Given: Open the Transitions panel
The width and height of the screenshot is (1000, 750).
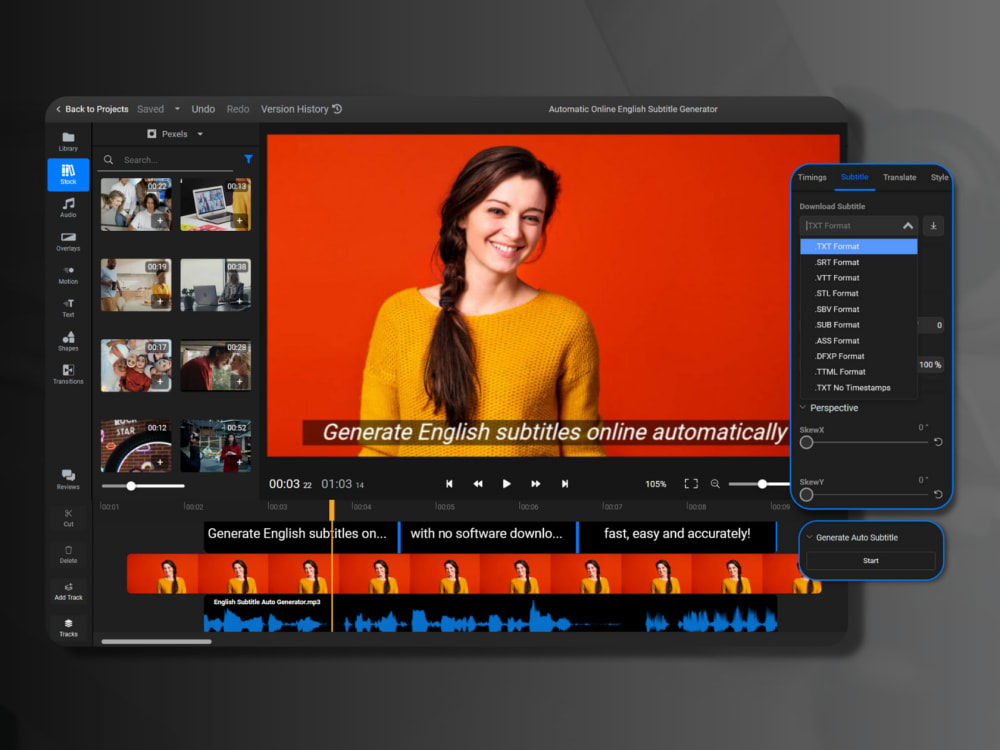Looking at the screenshot, I should point(68,374).
